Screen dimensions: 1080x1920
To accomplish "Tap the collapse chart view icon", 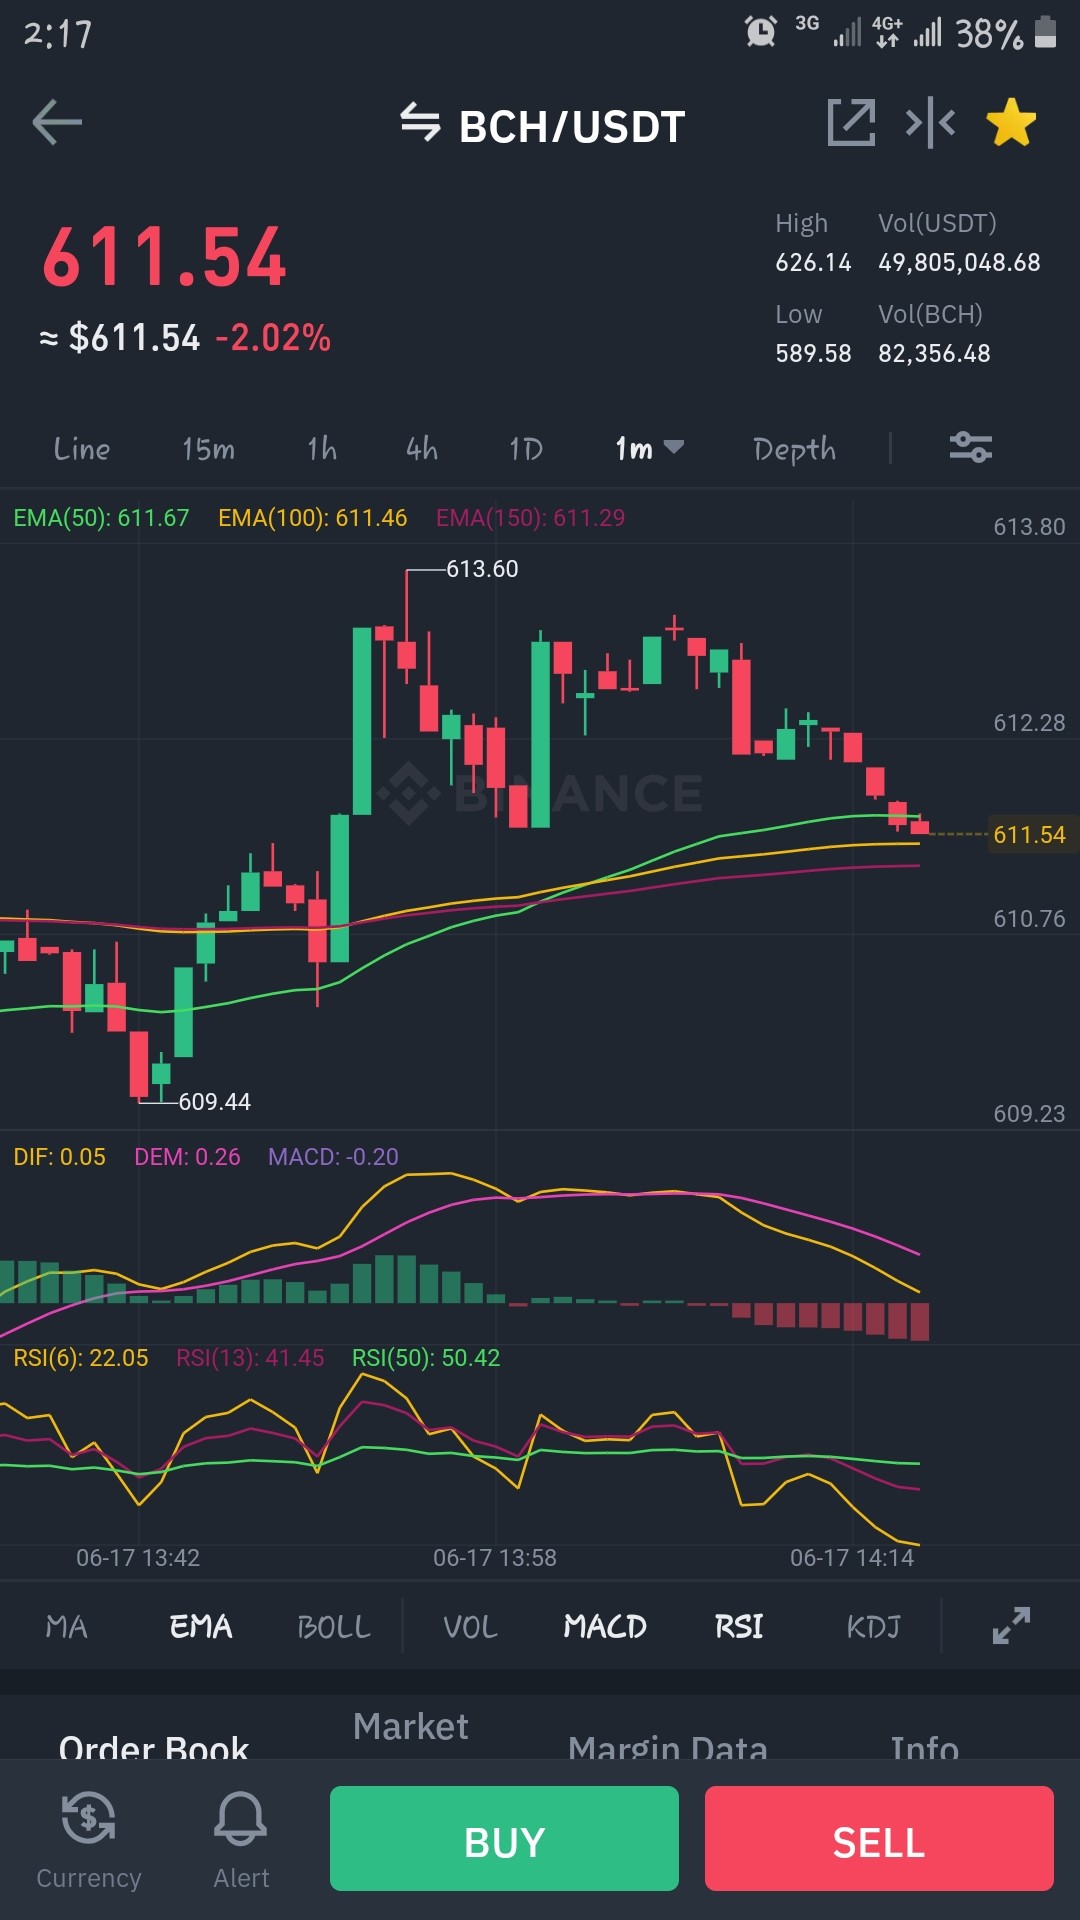I will pos(930,123).
